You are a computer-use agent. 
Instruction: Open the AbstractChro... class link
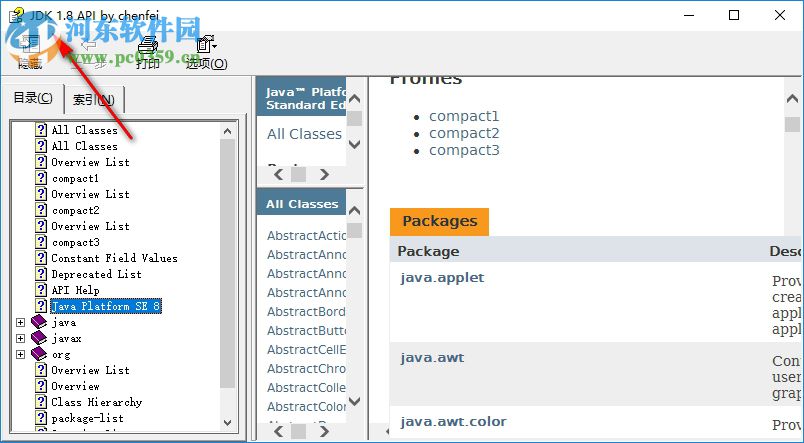pyautogui.click(x=307, y=369)
